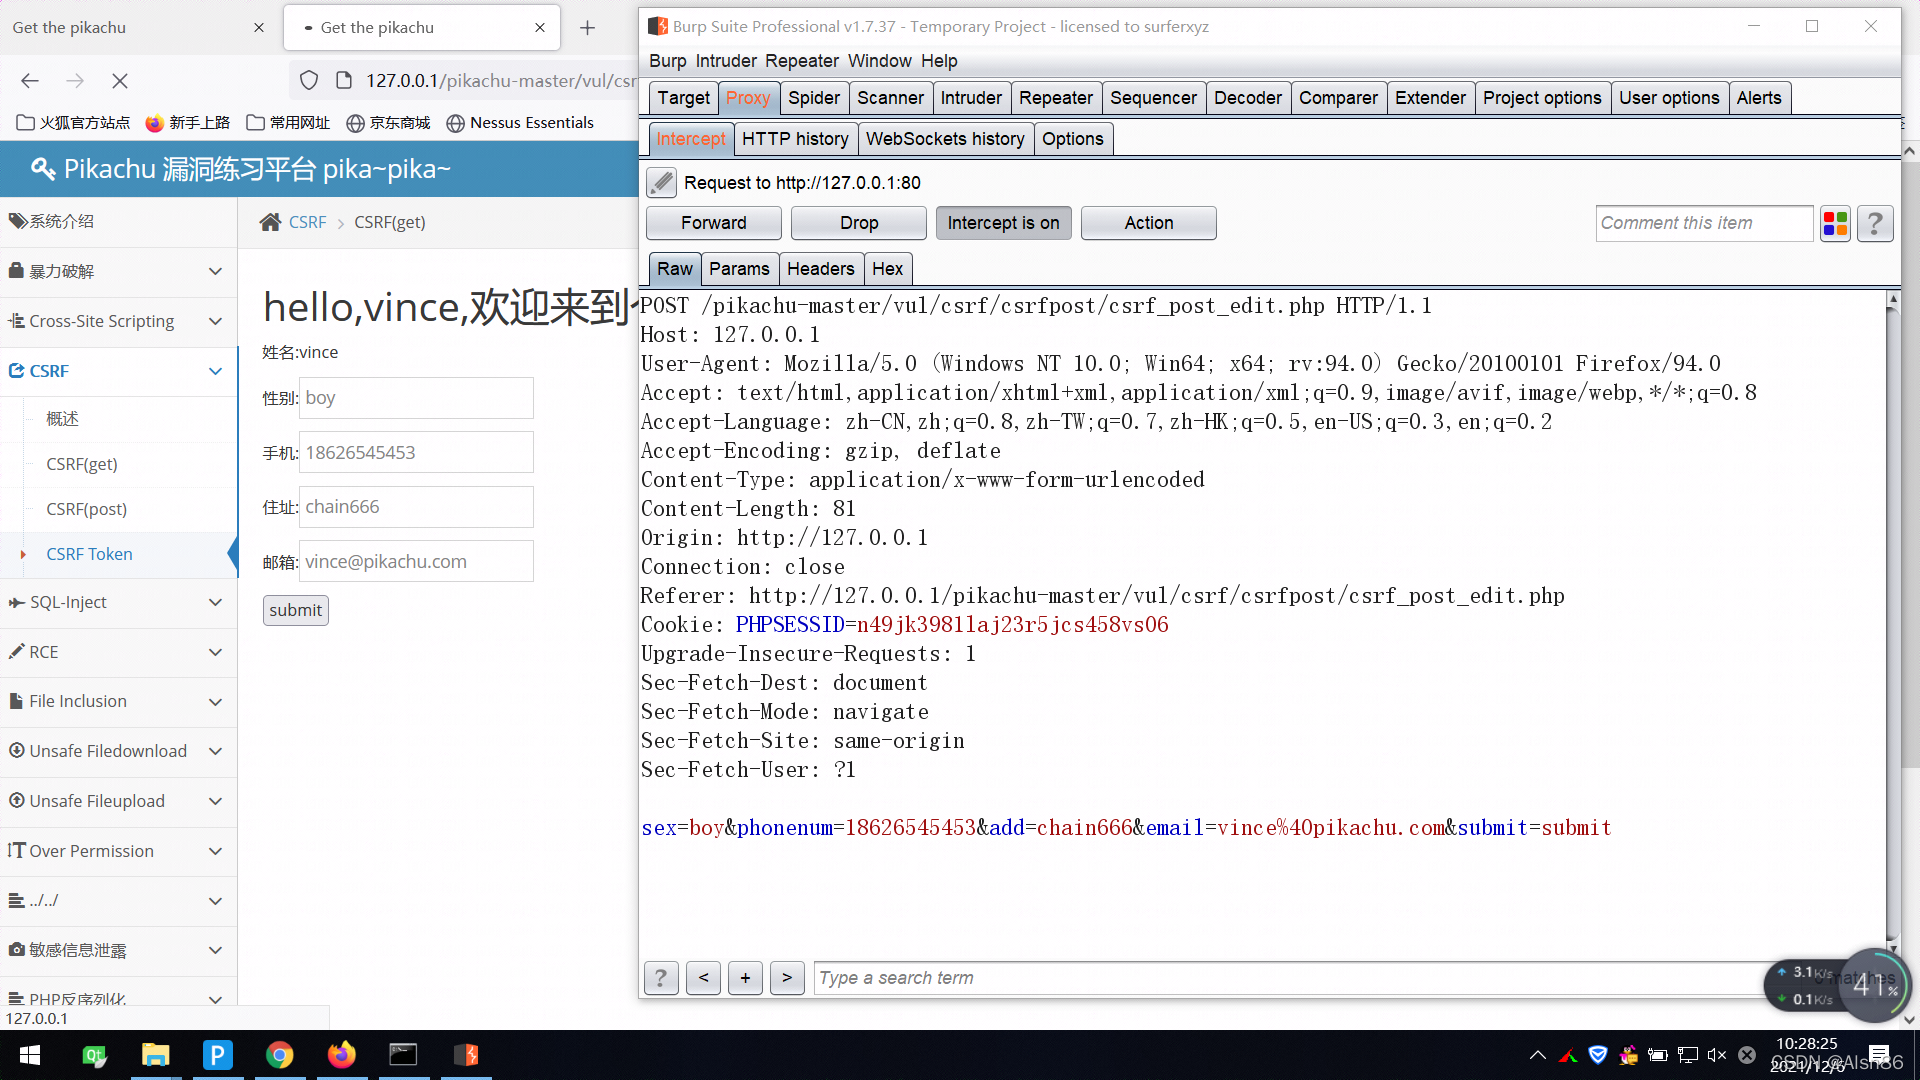This screenshot has height=1080, width=1920.
Task: Click the next match arrow button
Action: [x=787, y=978]
